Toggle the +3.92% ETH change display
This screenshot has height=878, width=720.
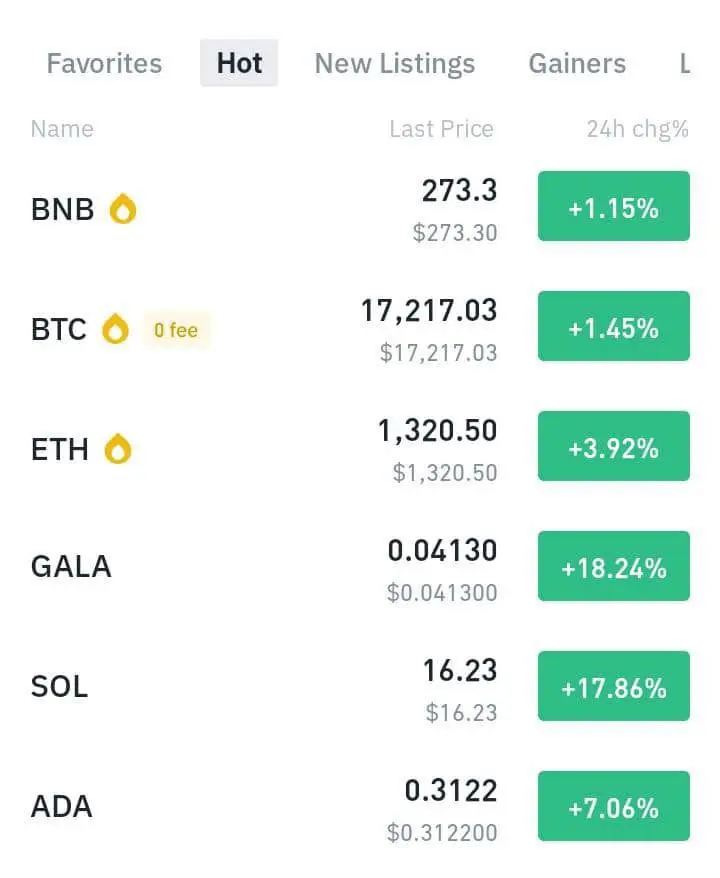[614, 446]
